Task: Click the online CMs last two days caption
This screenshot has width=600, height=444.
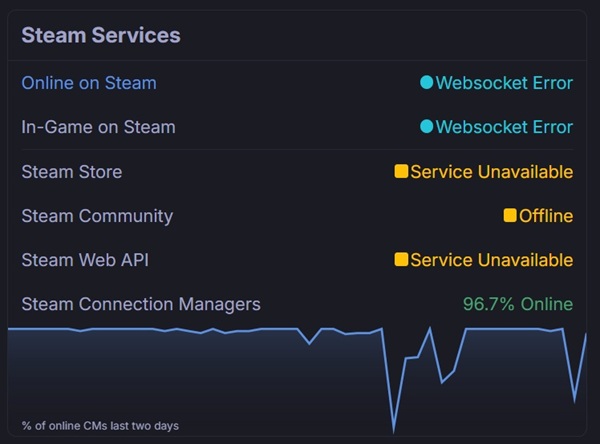Action: [100, 426]
